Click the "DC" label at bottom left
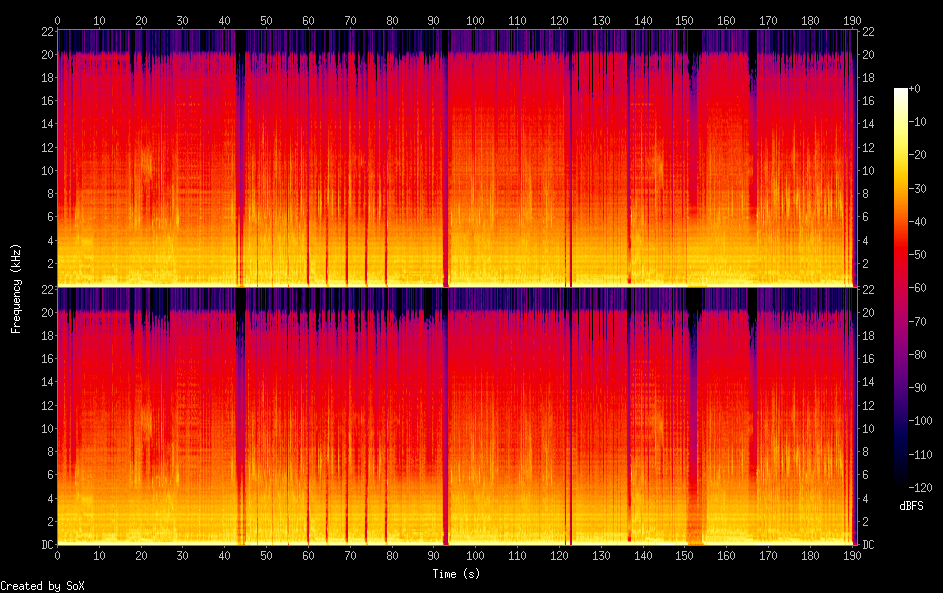943x593 pixels. point(47,545)
